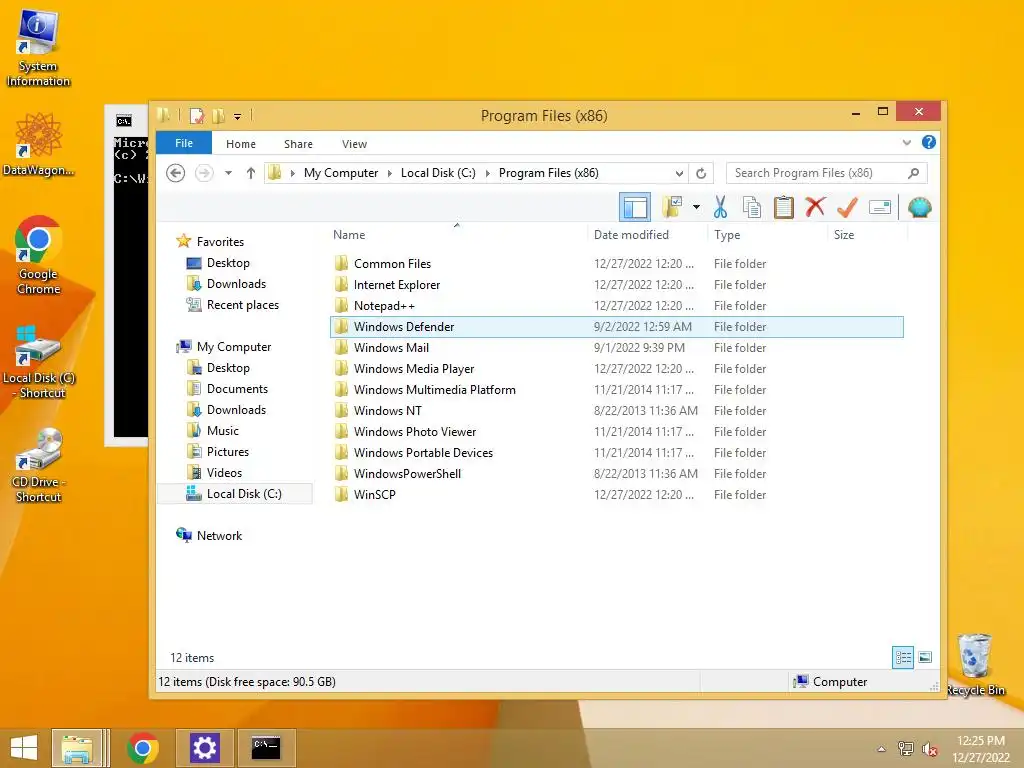Open the DataWagon desktop shortcut icon
The width and height of the screenshot is (1024, 768).
pos(39,144)
